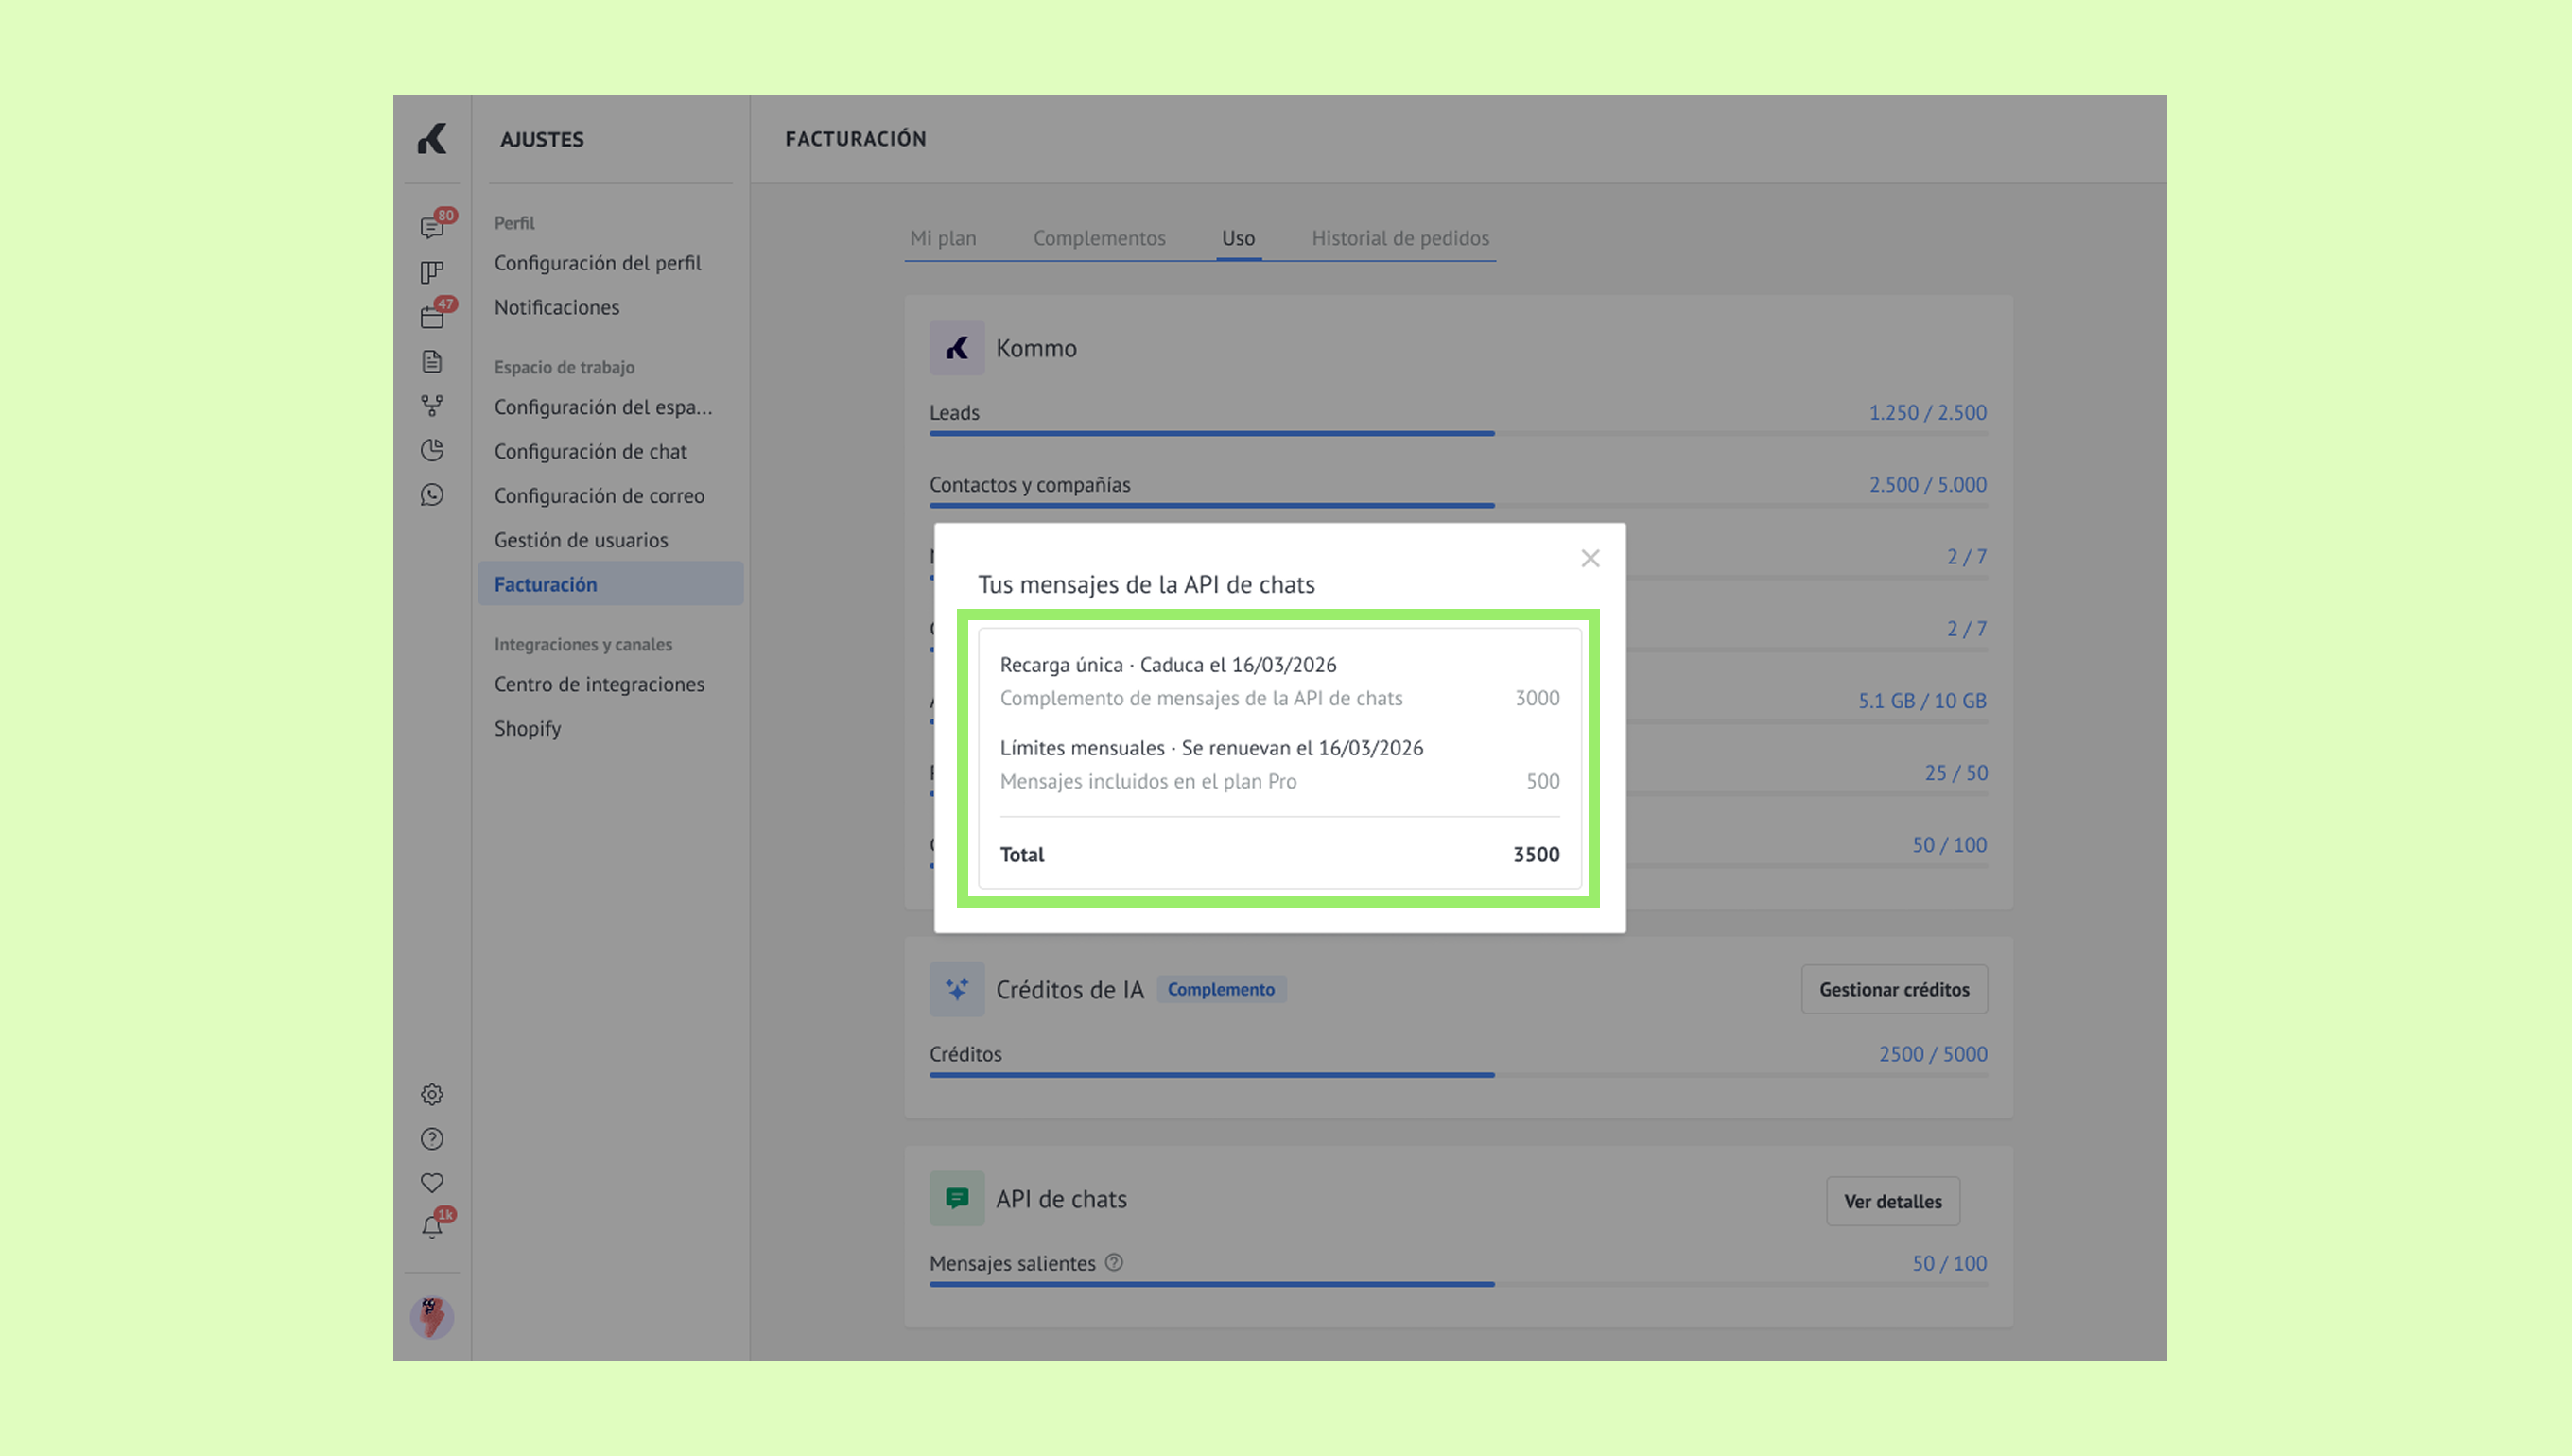Click the AJUSTES heading
2572x1456 pixels.
coord(542,139)
